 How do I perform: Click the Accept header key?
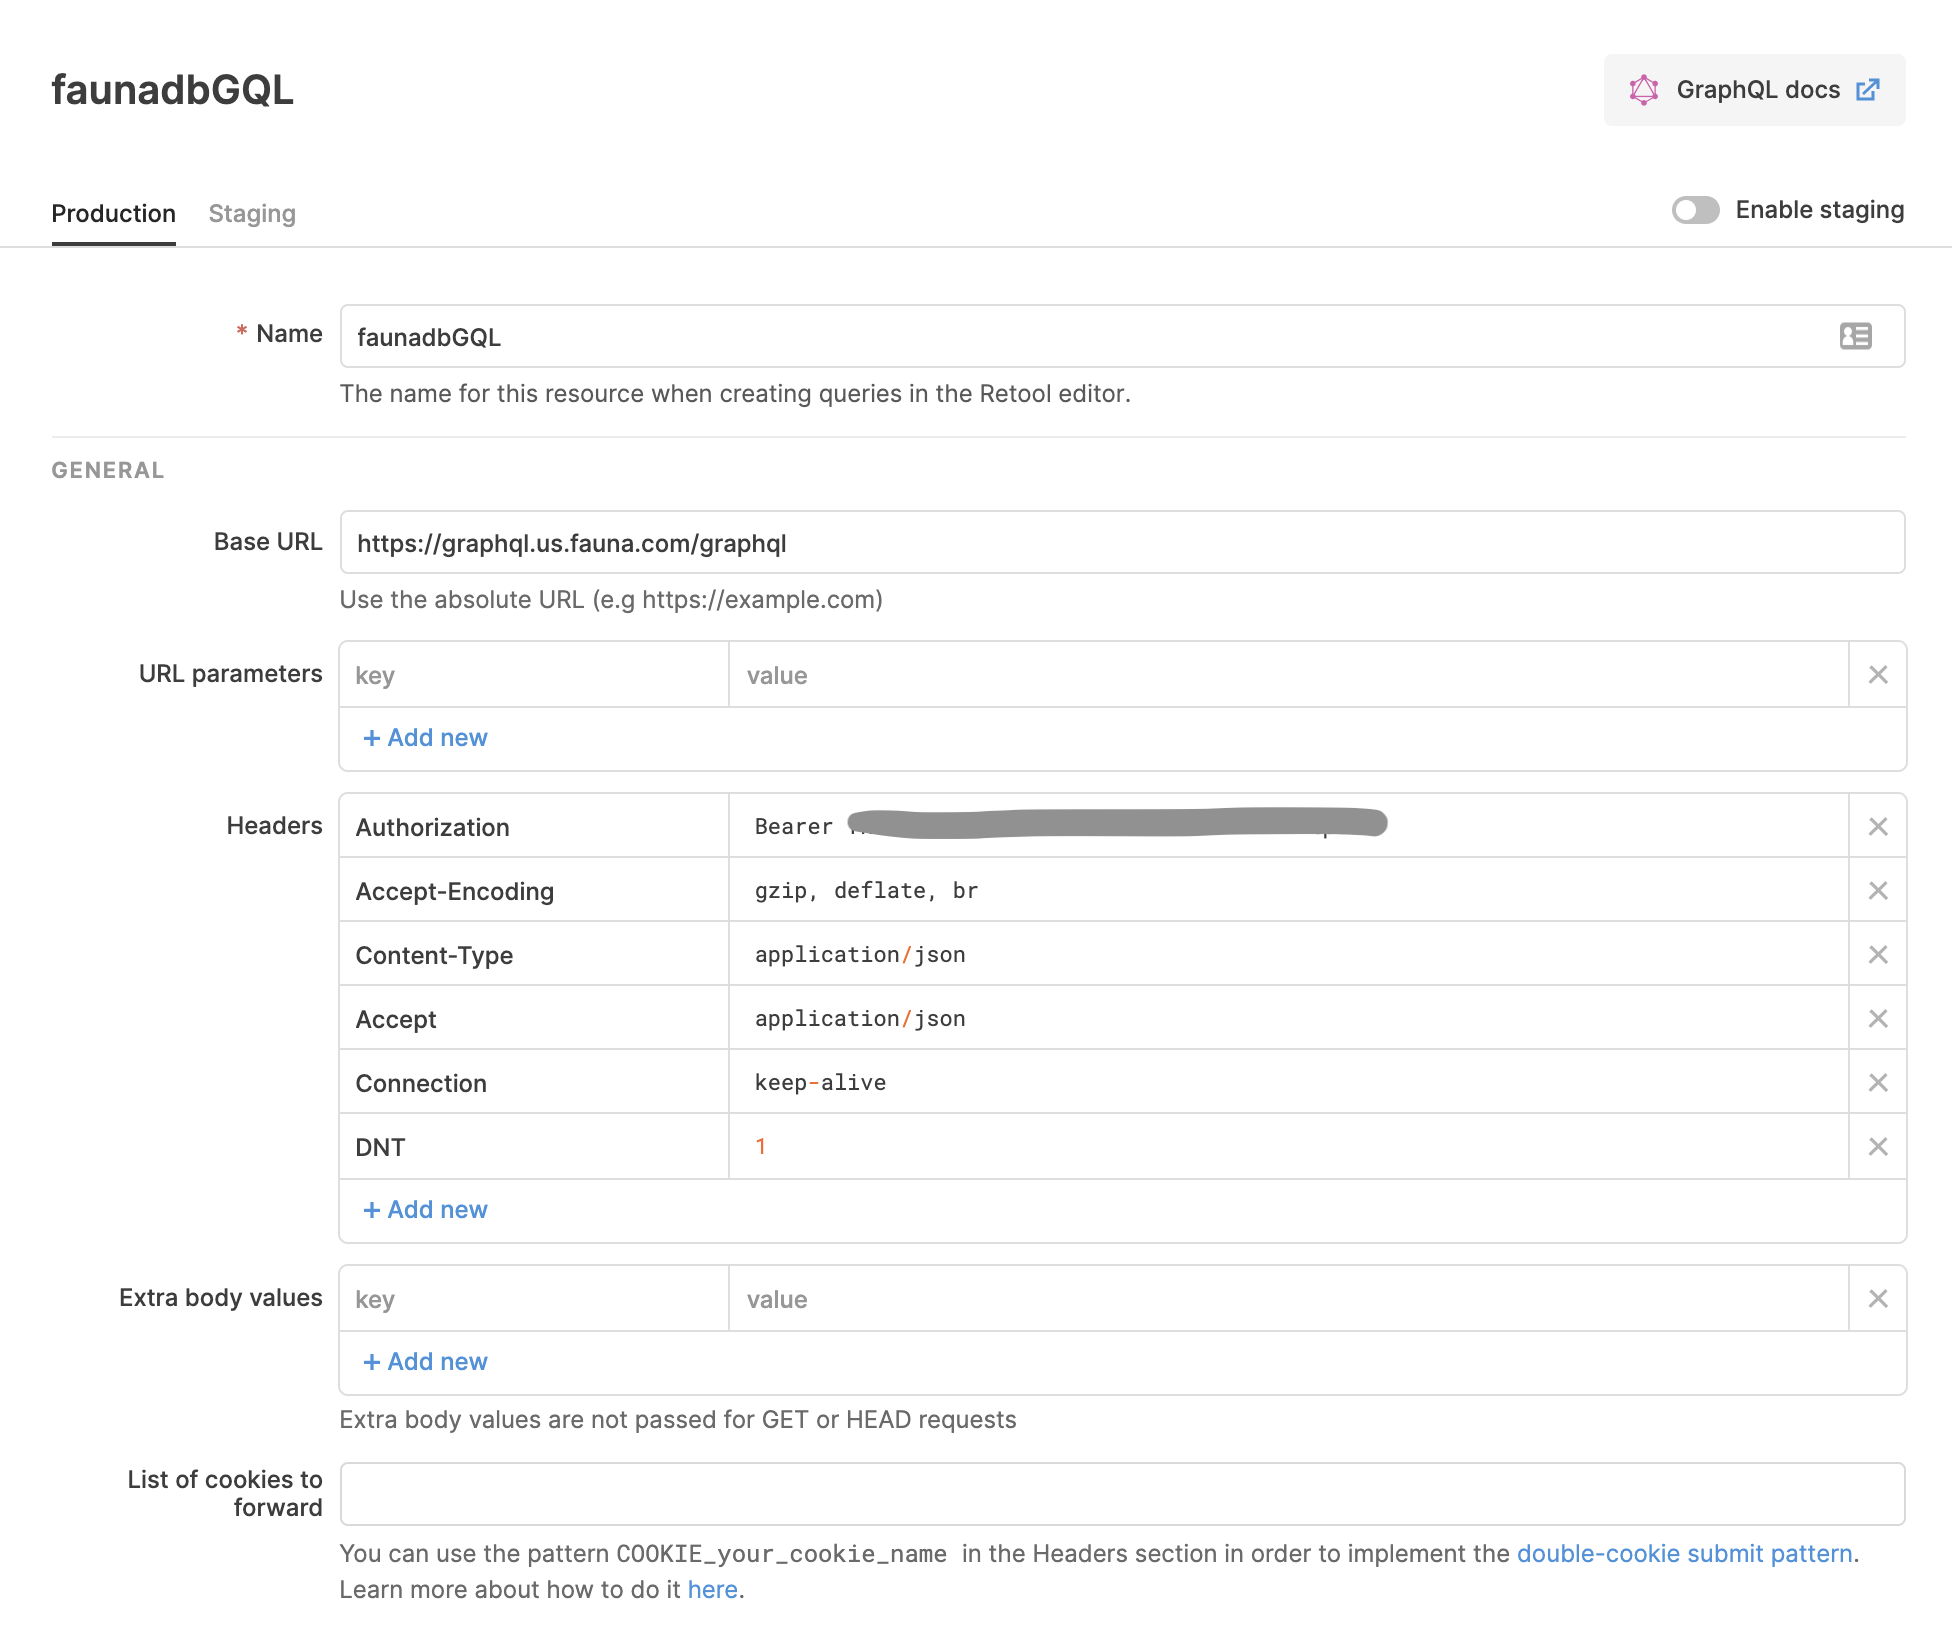534,1019
